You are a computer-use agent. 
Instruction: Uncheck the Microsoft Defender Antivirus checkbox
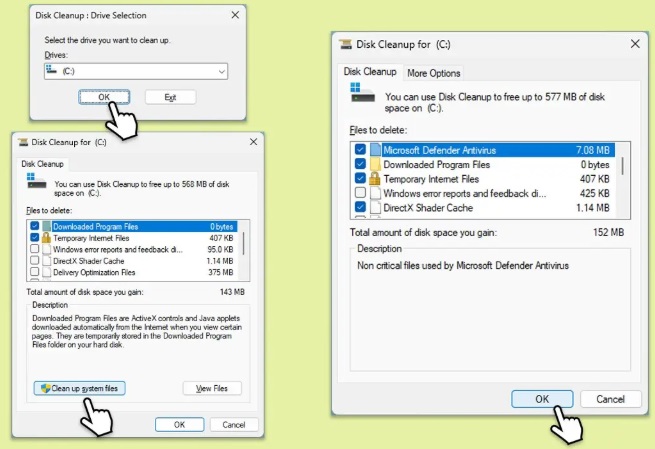(x=360, y=150)
